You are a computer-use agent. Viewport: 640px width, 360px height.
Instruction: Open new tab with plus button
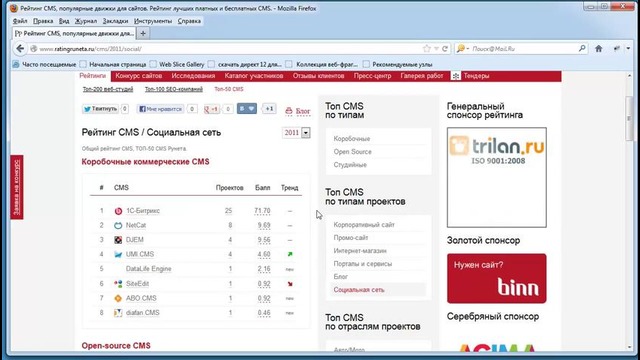pyautogui.click(x=143, y=33)
